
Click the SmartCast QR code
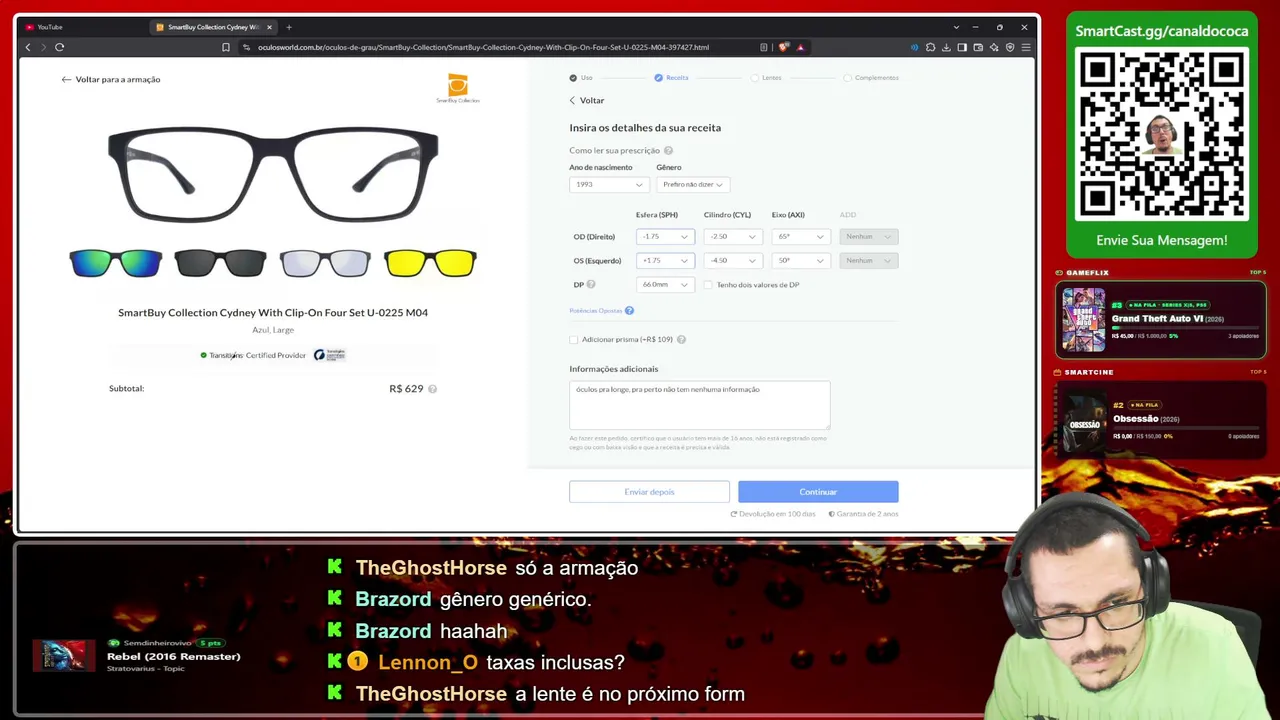[x=1162, y=134]
